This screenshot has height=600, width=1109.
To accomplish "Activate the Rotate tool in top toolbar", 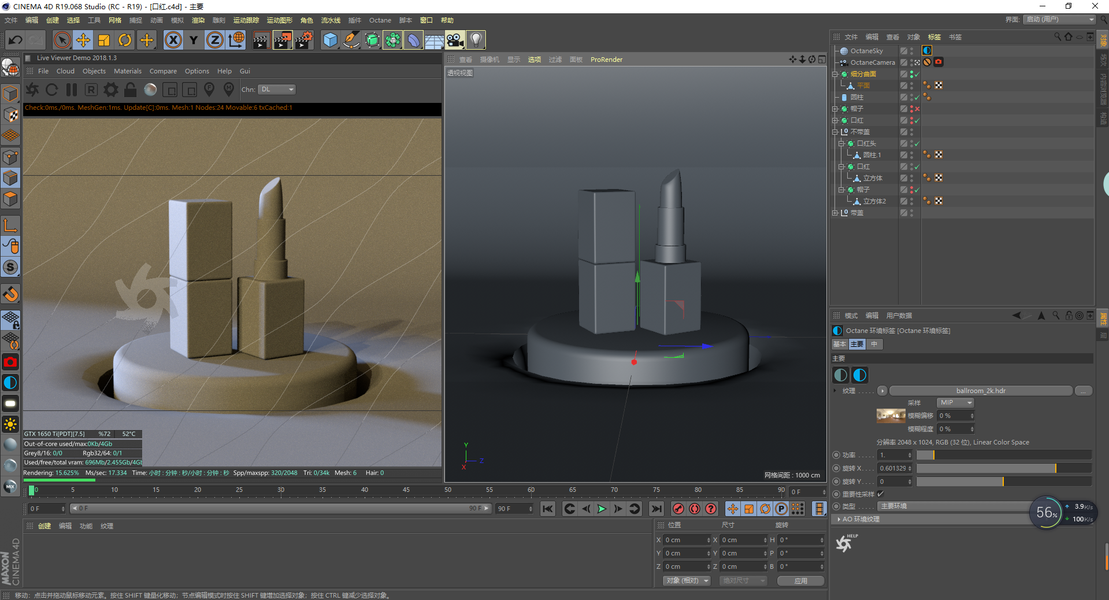I will 125,40.
